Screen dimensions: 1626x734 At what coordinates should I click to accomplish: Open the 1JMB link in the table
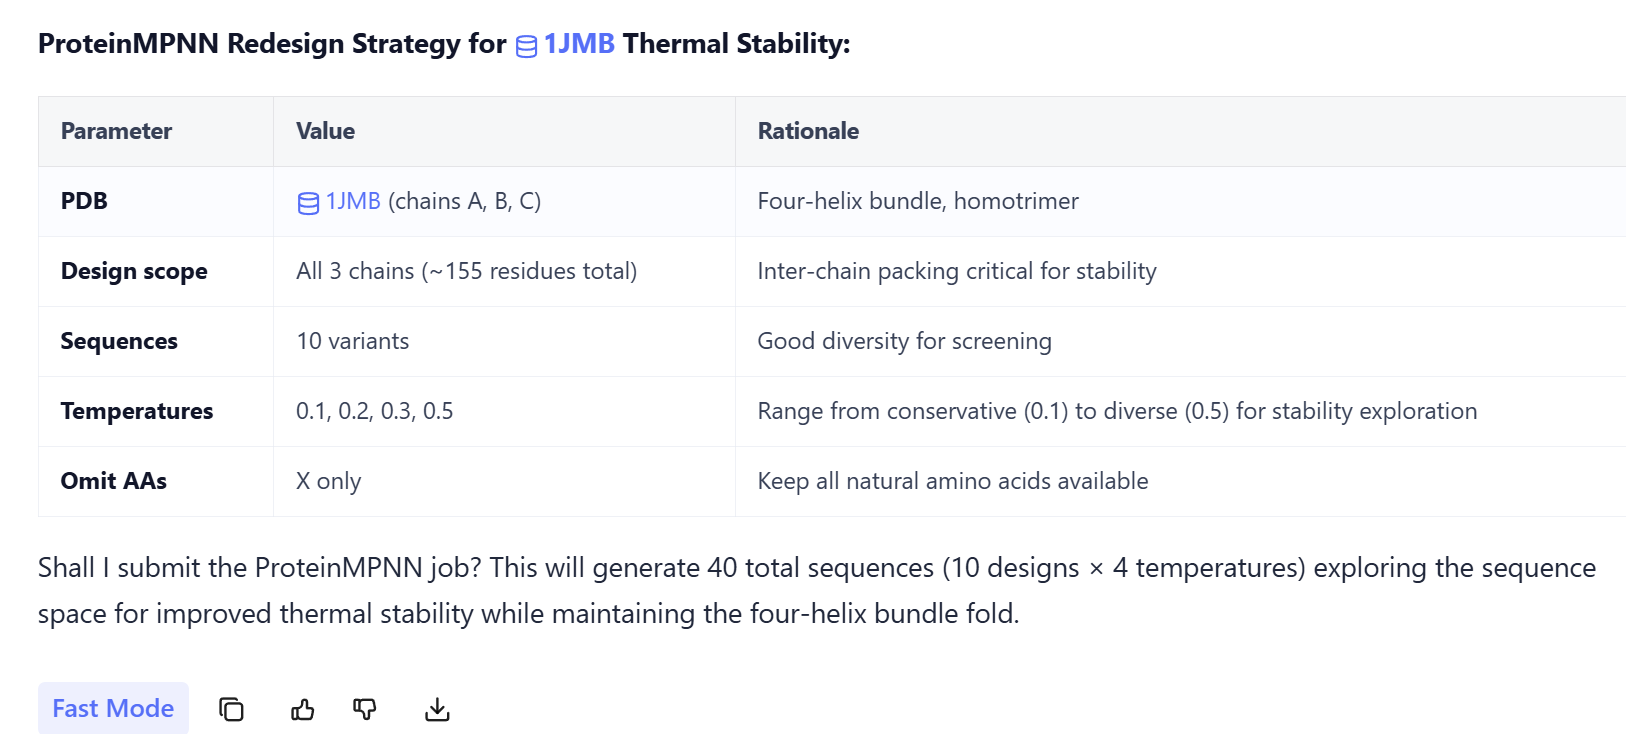353,201
